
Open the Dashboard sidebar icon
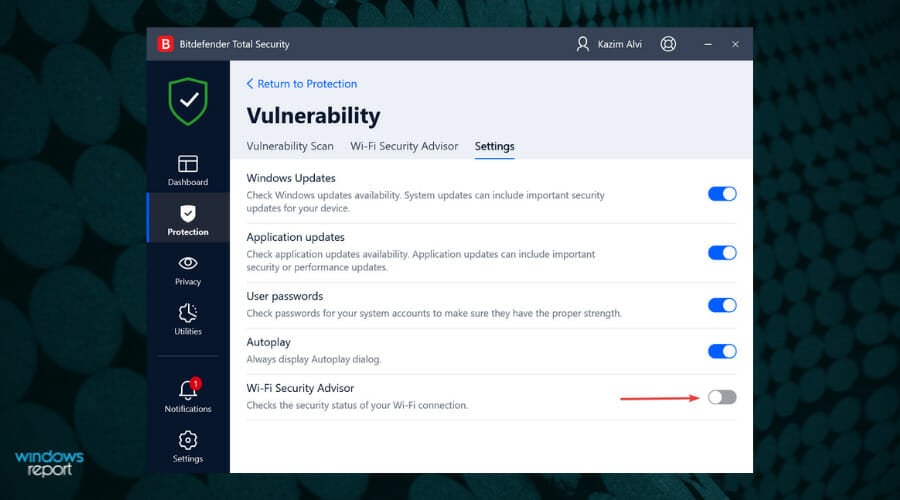188,164
